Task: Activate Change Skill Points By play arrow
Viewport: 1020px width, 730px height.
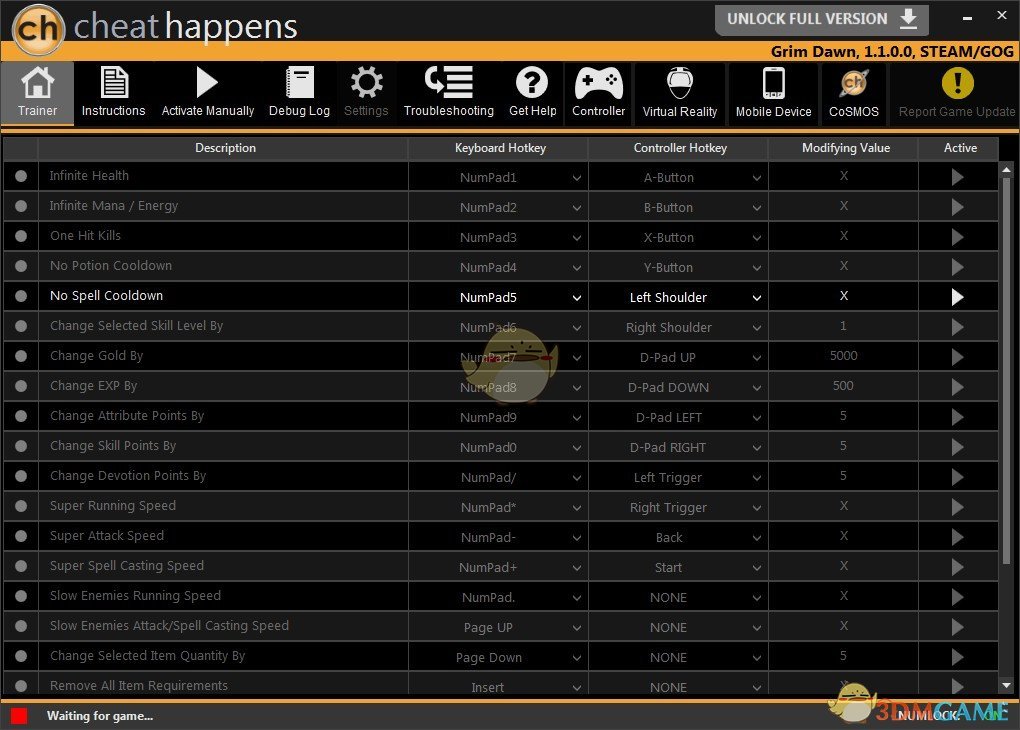Action: click(x=957, y=447)
